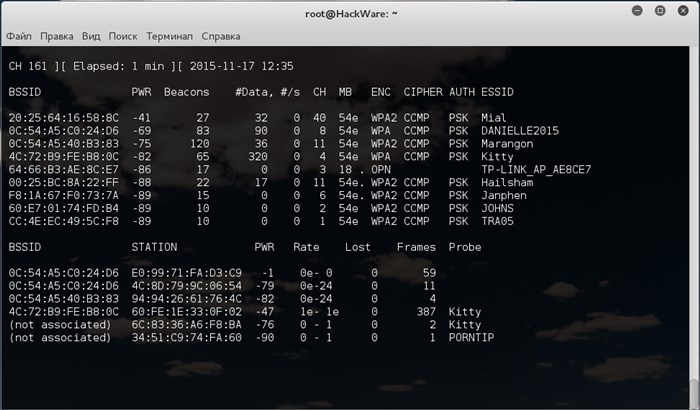The image size is (700, 410).
Task: Click the ESSID Kitty in the access point table
Action: [x=497, y=157]
